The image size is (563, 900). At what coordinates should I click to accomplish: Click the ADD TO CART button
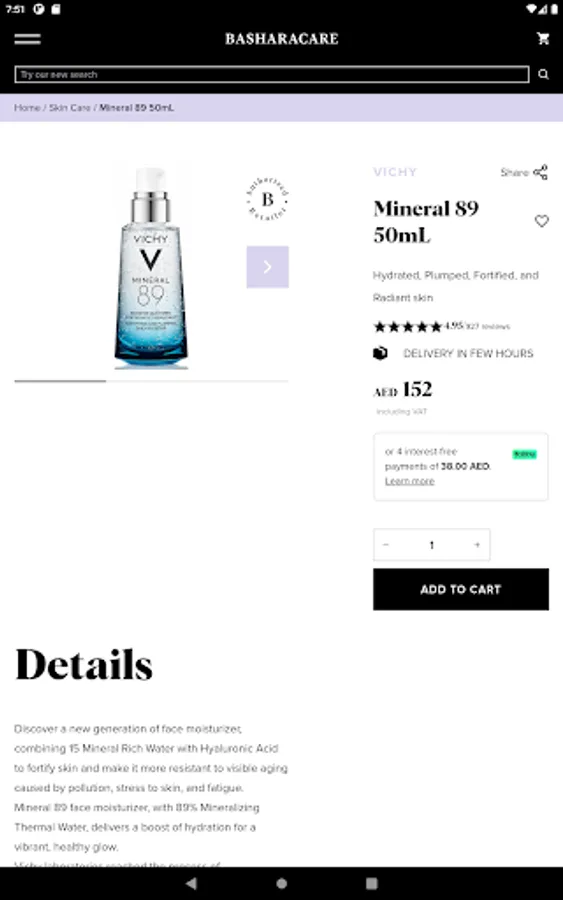[461, 589]
